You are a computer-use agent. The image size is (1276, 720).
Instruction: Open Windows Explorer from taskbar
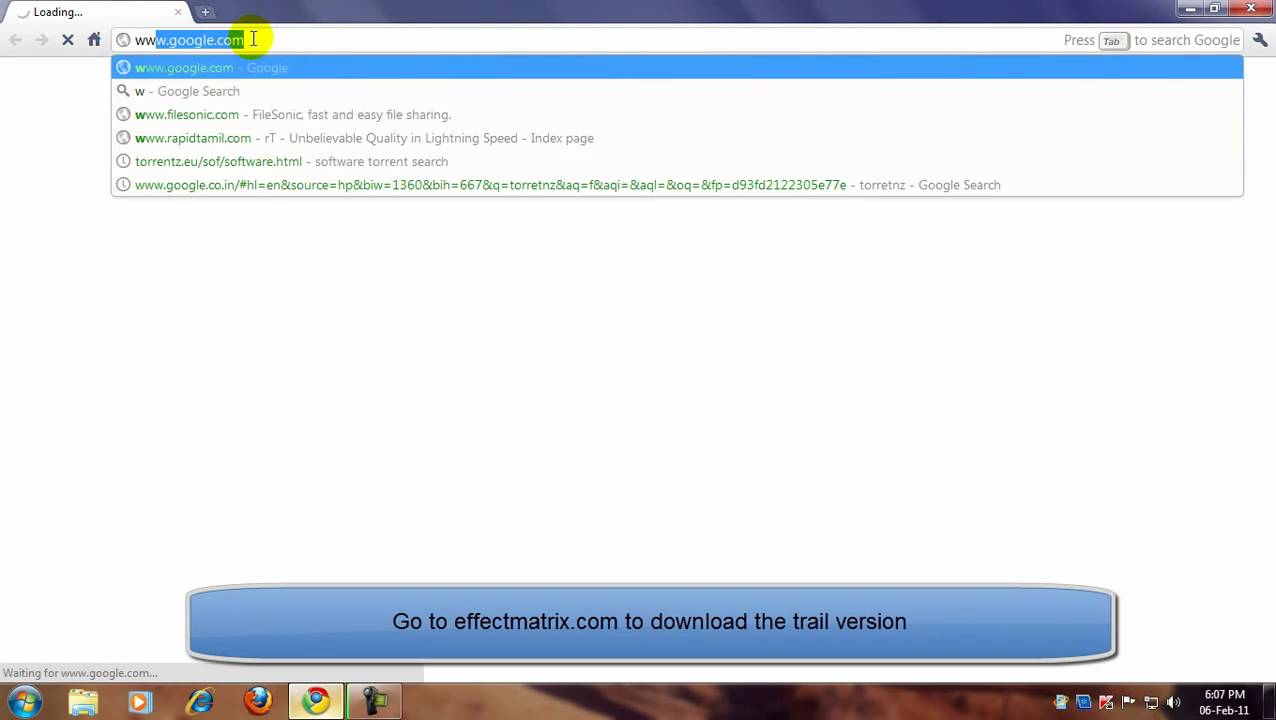tap(84, 702)
